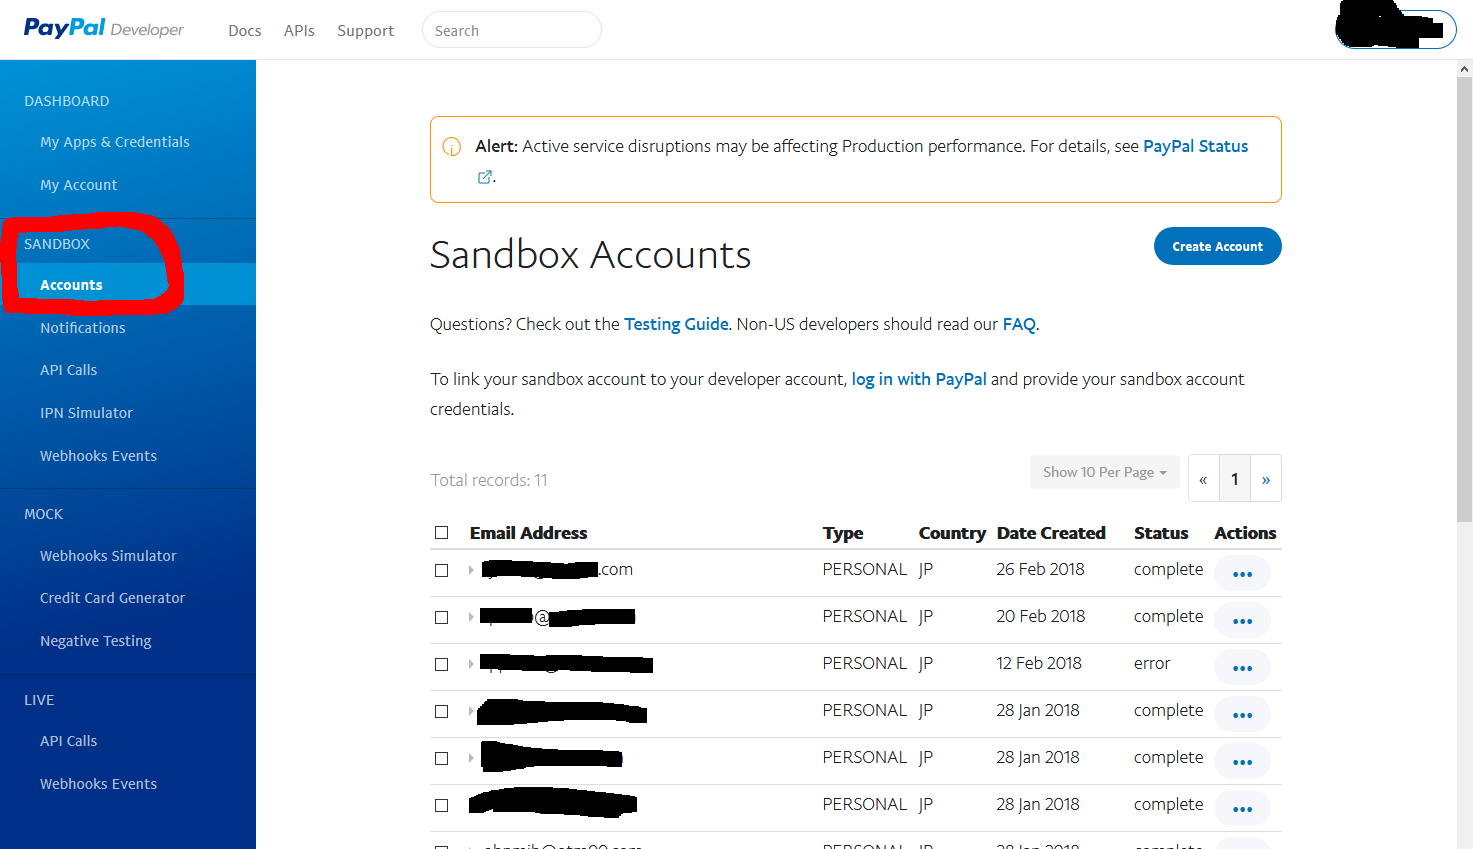1473x849 pixels.
Task: Go to previous page using the « arrow
Action: [x=1203, y=479]
